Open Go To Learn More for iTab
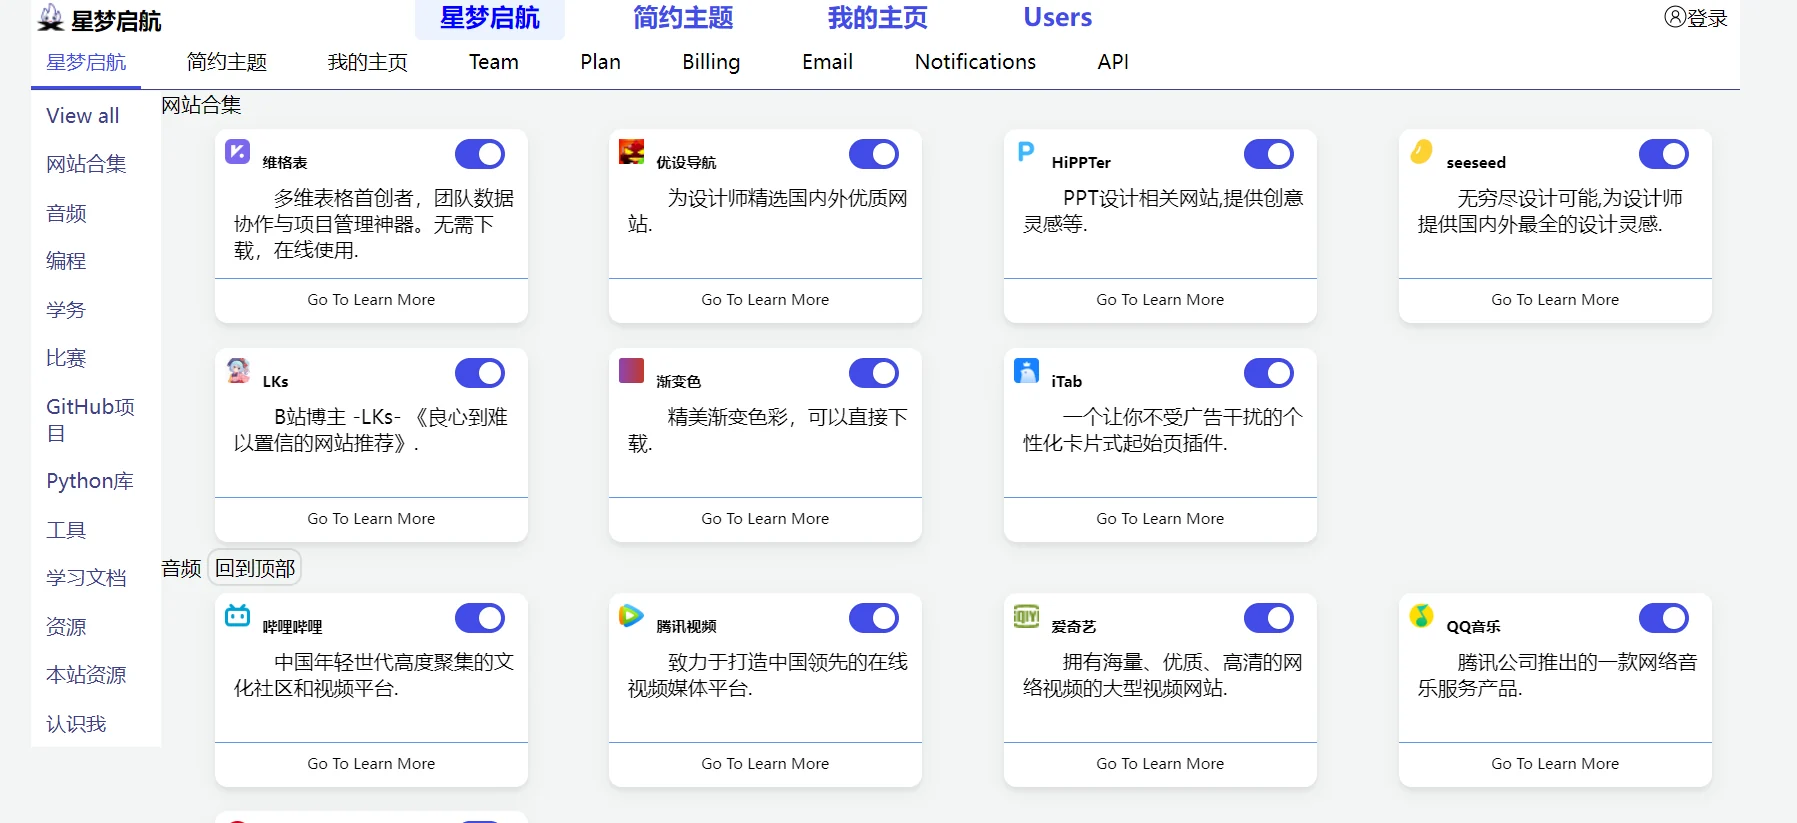Image resolution: width=1797 pixels, height=823 pixels. click(1160, 519)
